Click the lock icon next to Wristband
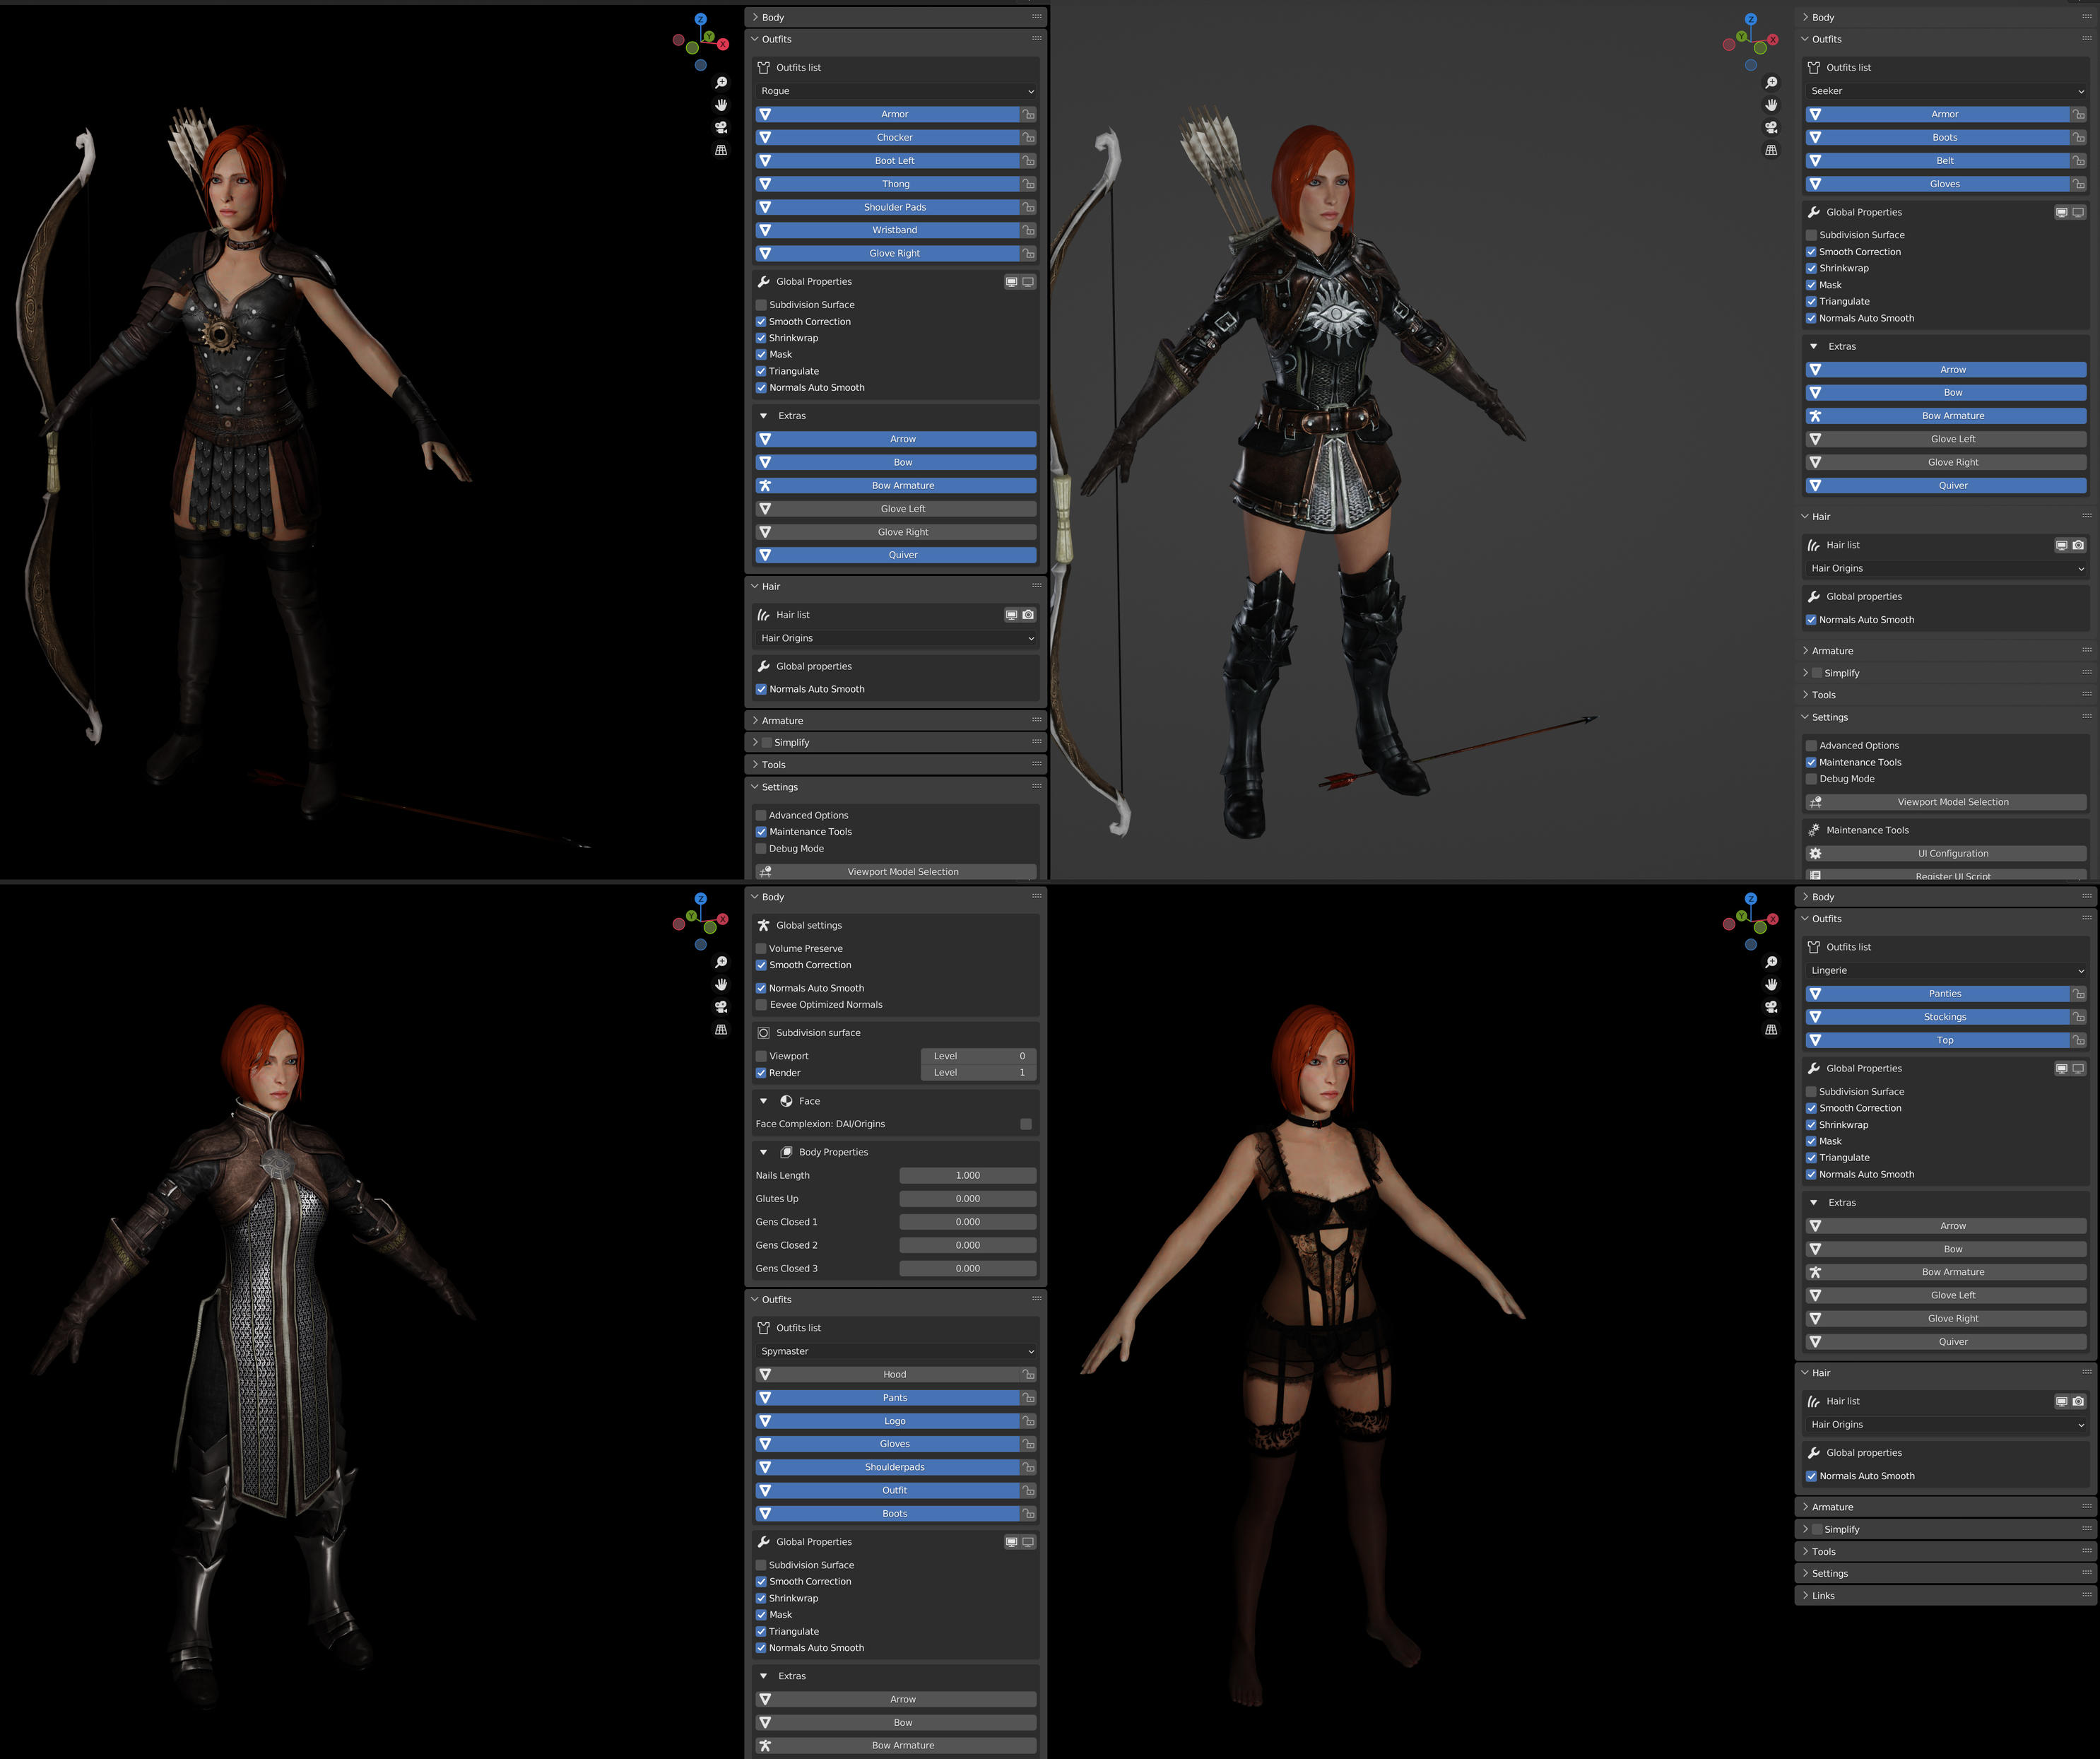Image resolution: width=2100 pixels, height=1759 pixels. pos(1028,230)
